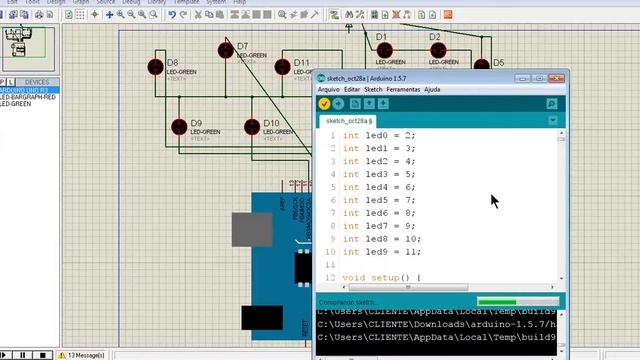Toggle the wire autorouter icon
Viewport: 640px width, 360px height.
334,15
